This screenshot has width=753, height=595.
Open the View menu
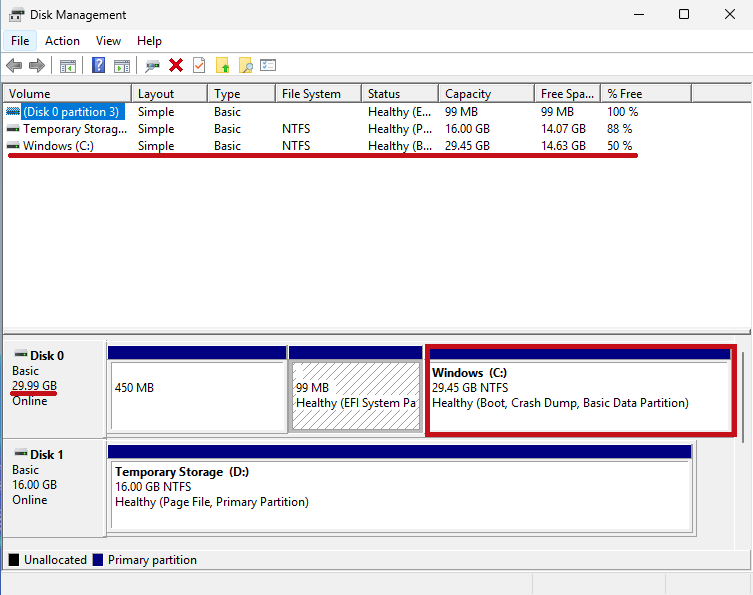(x=108, y=41)
